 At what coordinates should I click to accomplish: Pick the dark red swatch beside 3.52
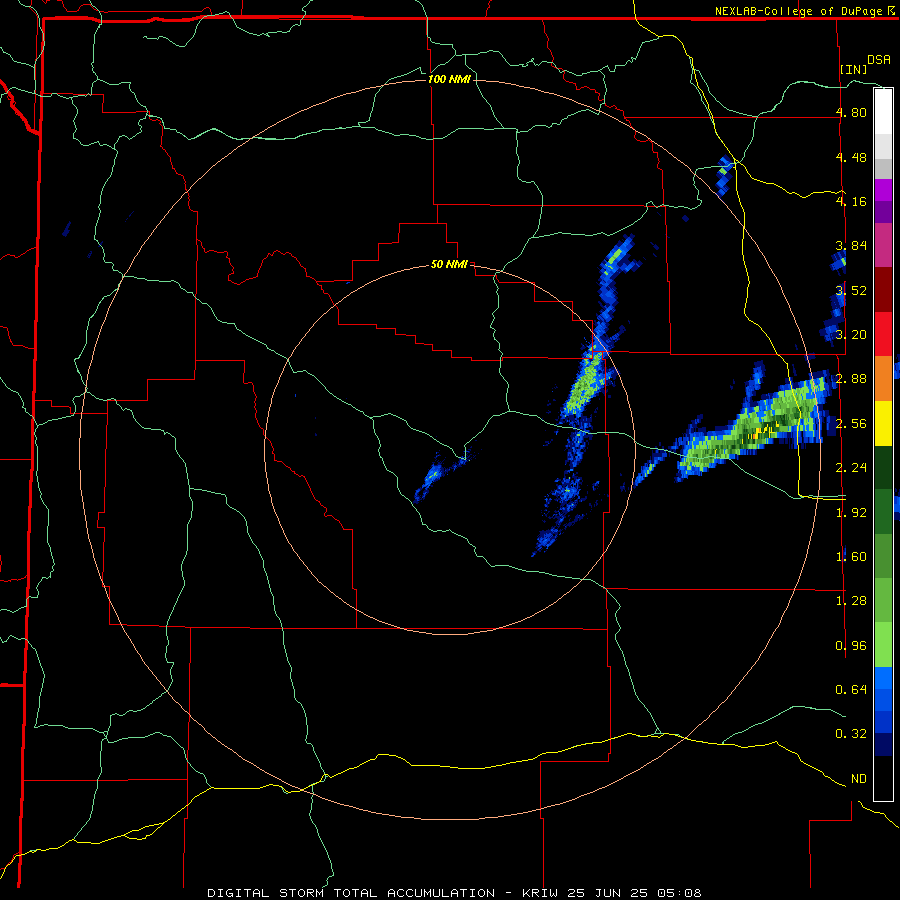883,290
